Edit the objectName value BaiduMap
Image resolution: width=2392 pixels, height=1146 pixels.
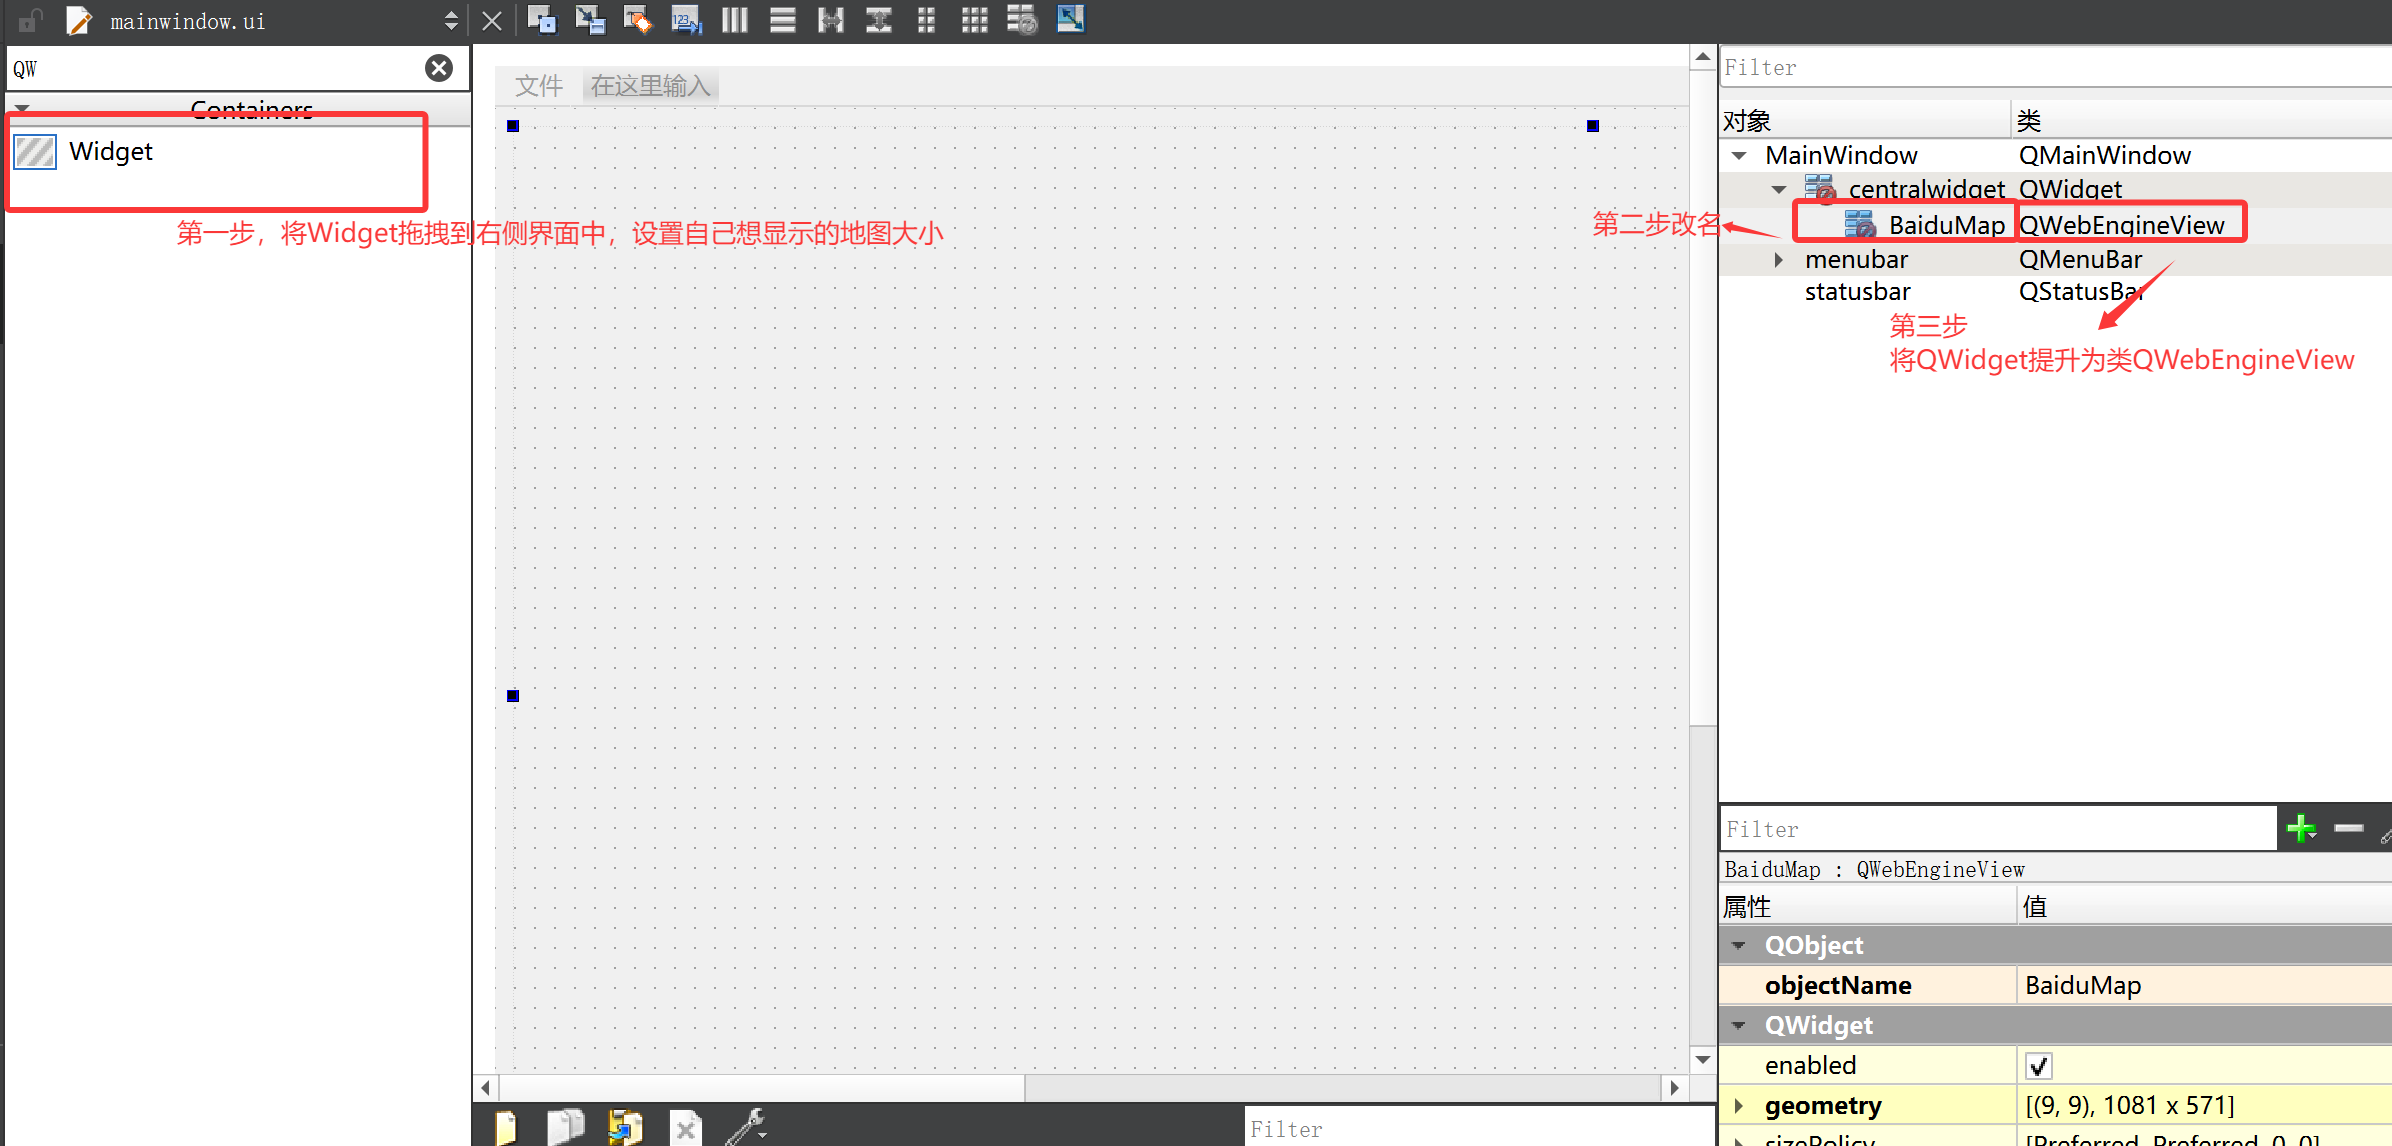[x=2204, y=986]
